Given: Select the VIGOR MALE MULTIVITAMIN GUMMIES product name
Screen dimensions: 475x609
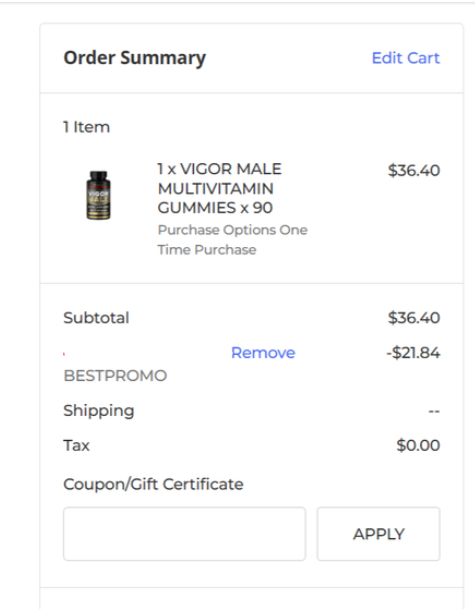Looking at the screenshot, I should 219,188.
